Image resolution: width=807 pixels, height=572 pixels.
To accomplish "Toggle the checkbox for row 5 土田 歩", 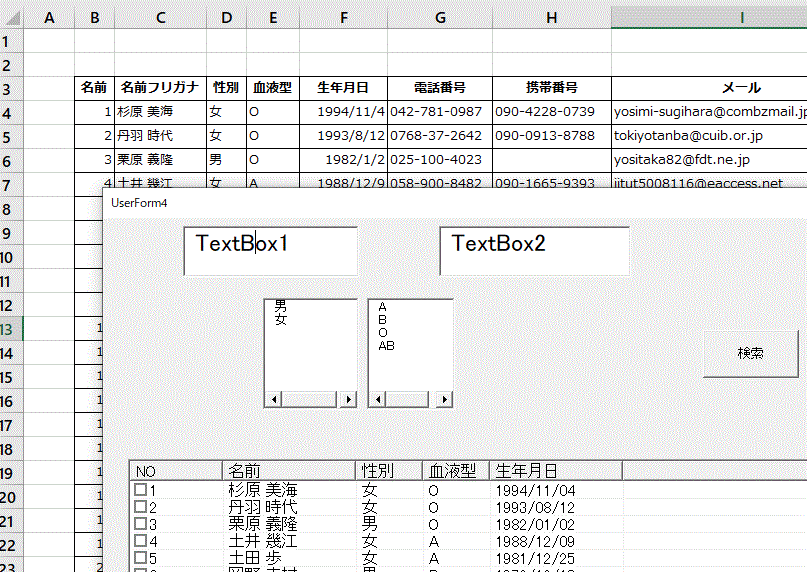I will 141,558.
